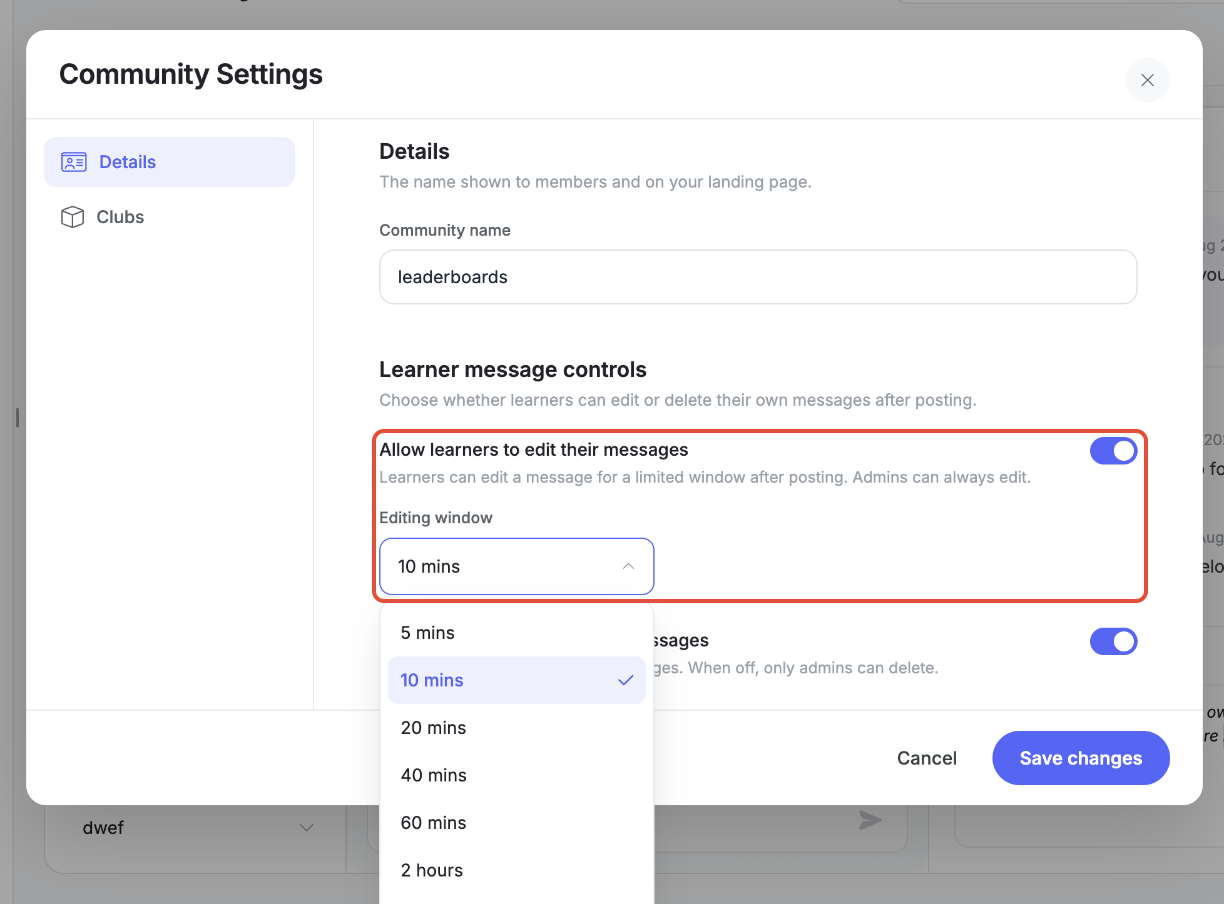Expand the dwef dropdown chevron
This screenshot has width=1224, height=904.
coord(307,828)
